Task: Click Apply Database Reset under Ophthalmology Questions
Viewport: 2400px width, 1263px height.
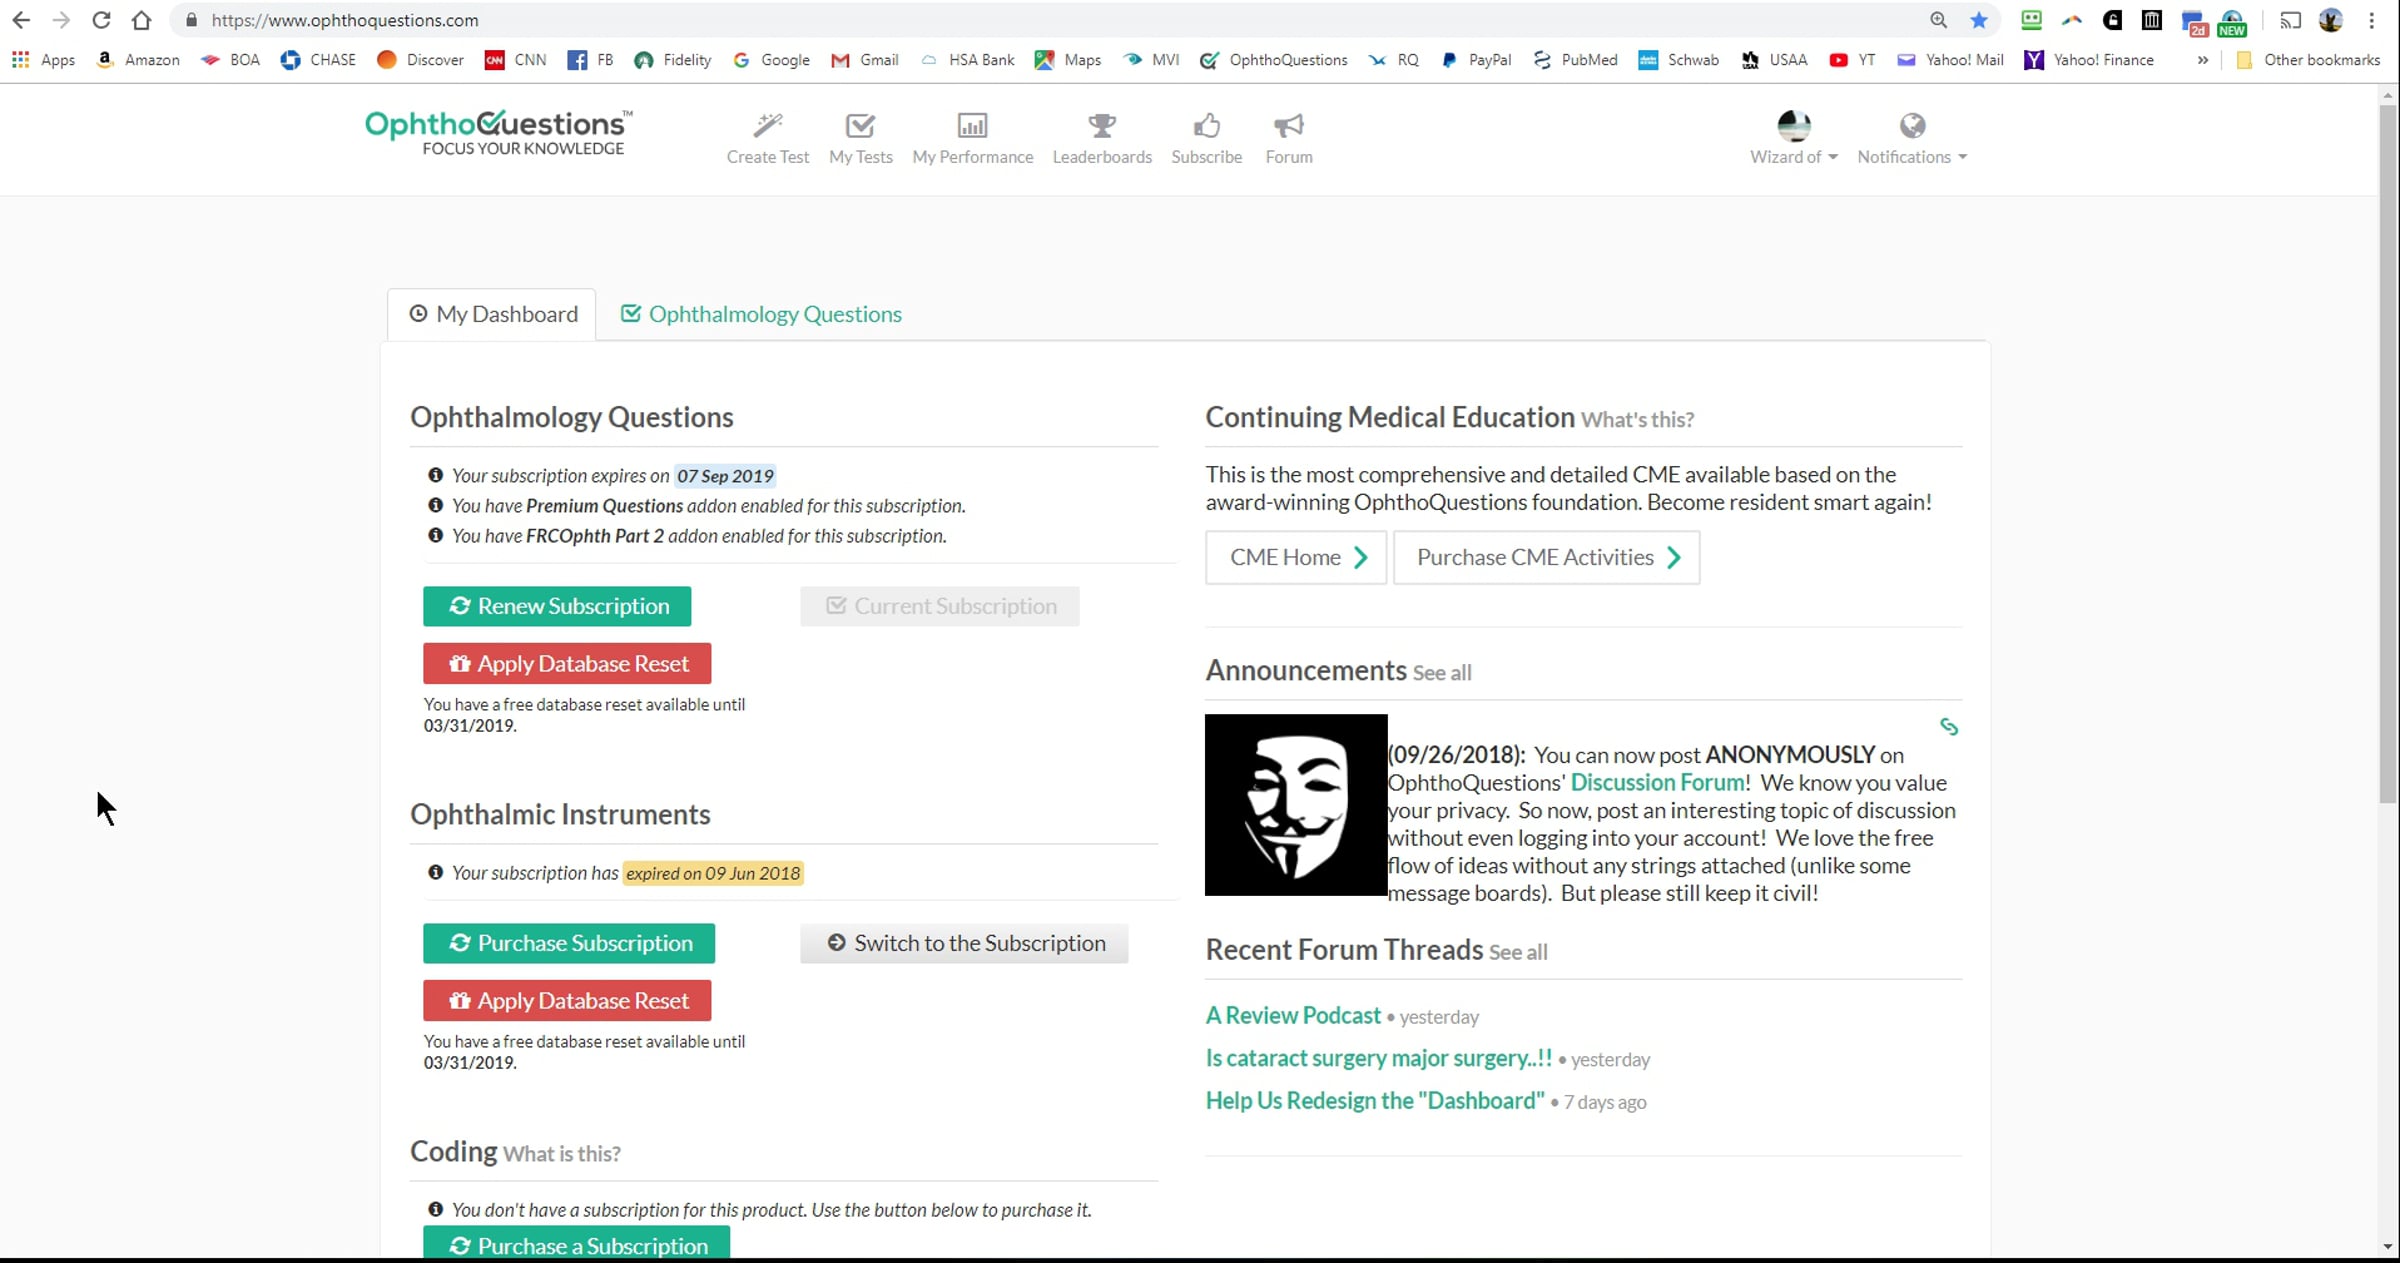Action: click(567, 663)
